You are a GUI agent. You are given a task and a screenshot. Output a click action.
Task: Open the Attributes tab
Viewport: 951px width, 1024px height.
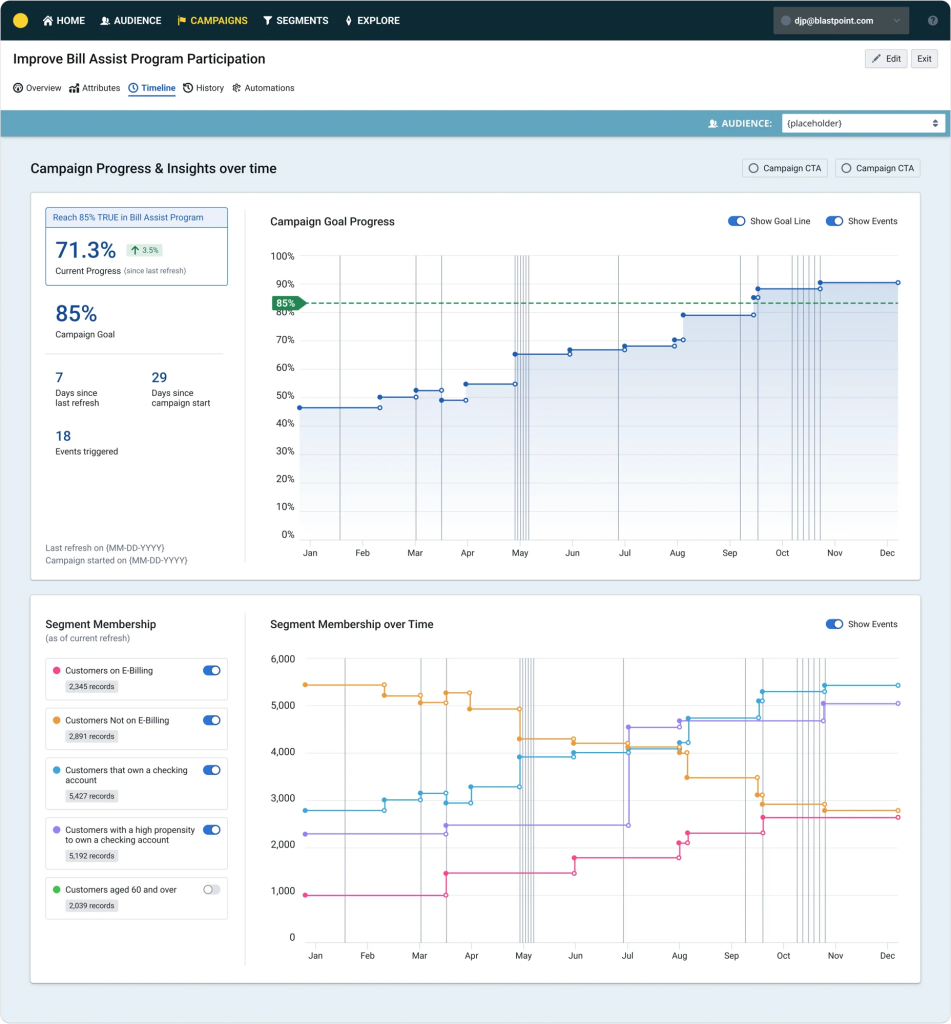[x=95, y=88]
